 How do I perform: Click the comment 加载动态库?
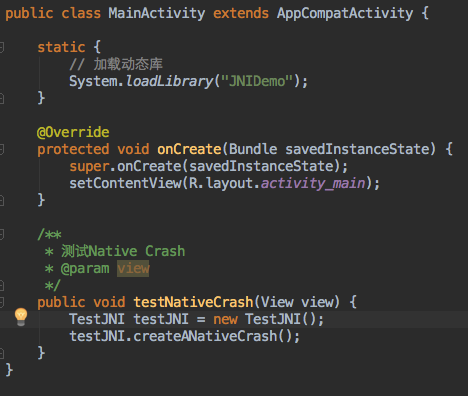click(116, 64)
